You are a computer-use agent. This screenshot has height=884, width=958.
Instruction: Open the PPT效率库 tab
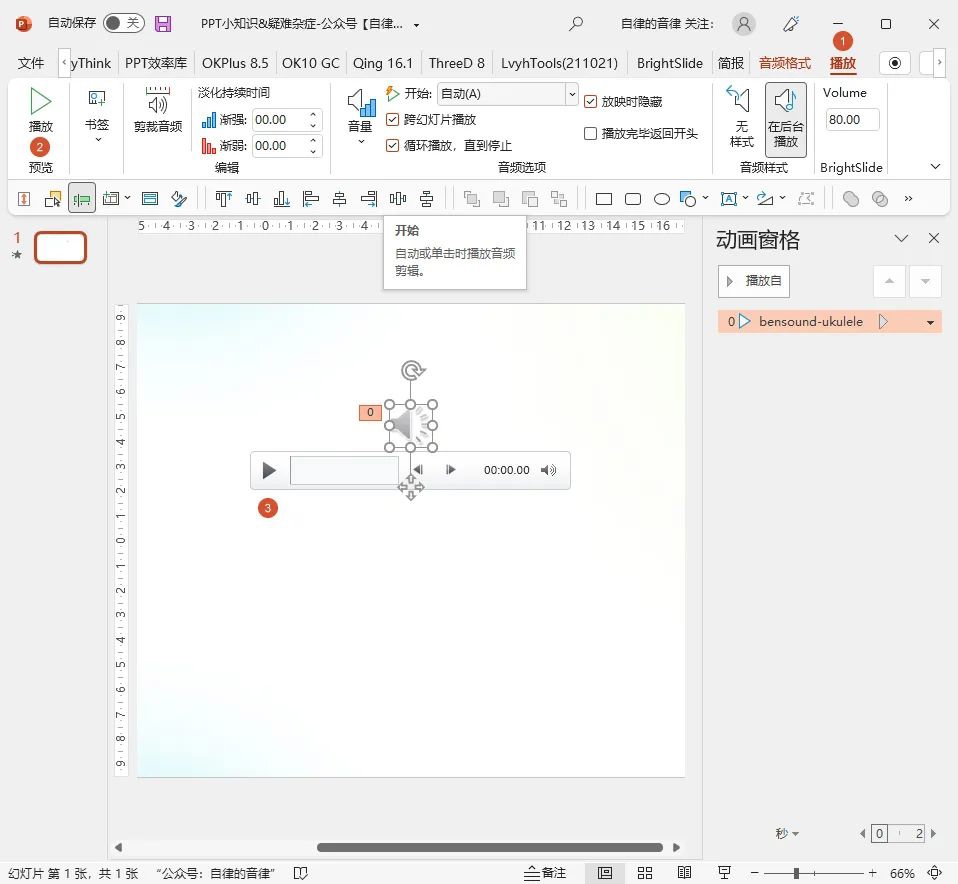156,63
